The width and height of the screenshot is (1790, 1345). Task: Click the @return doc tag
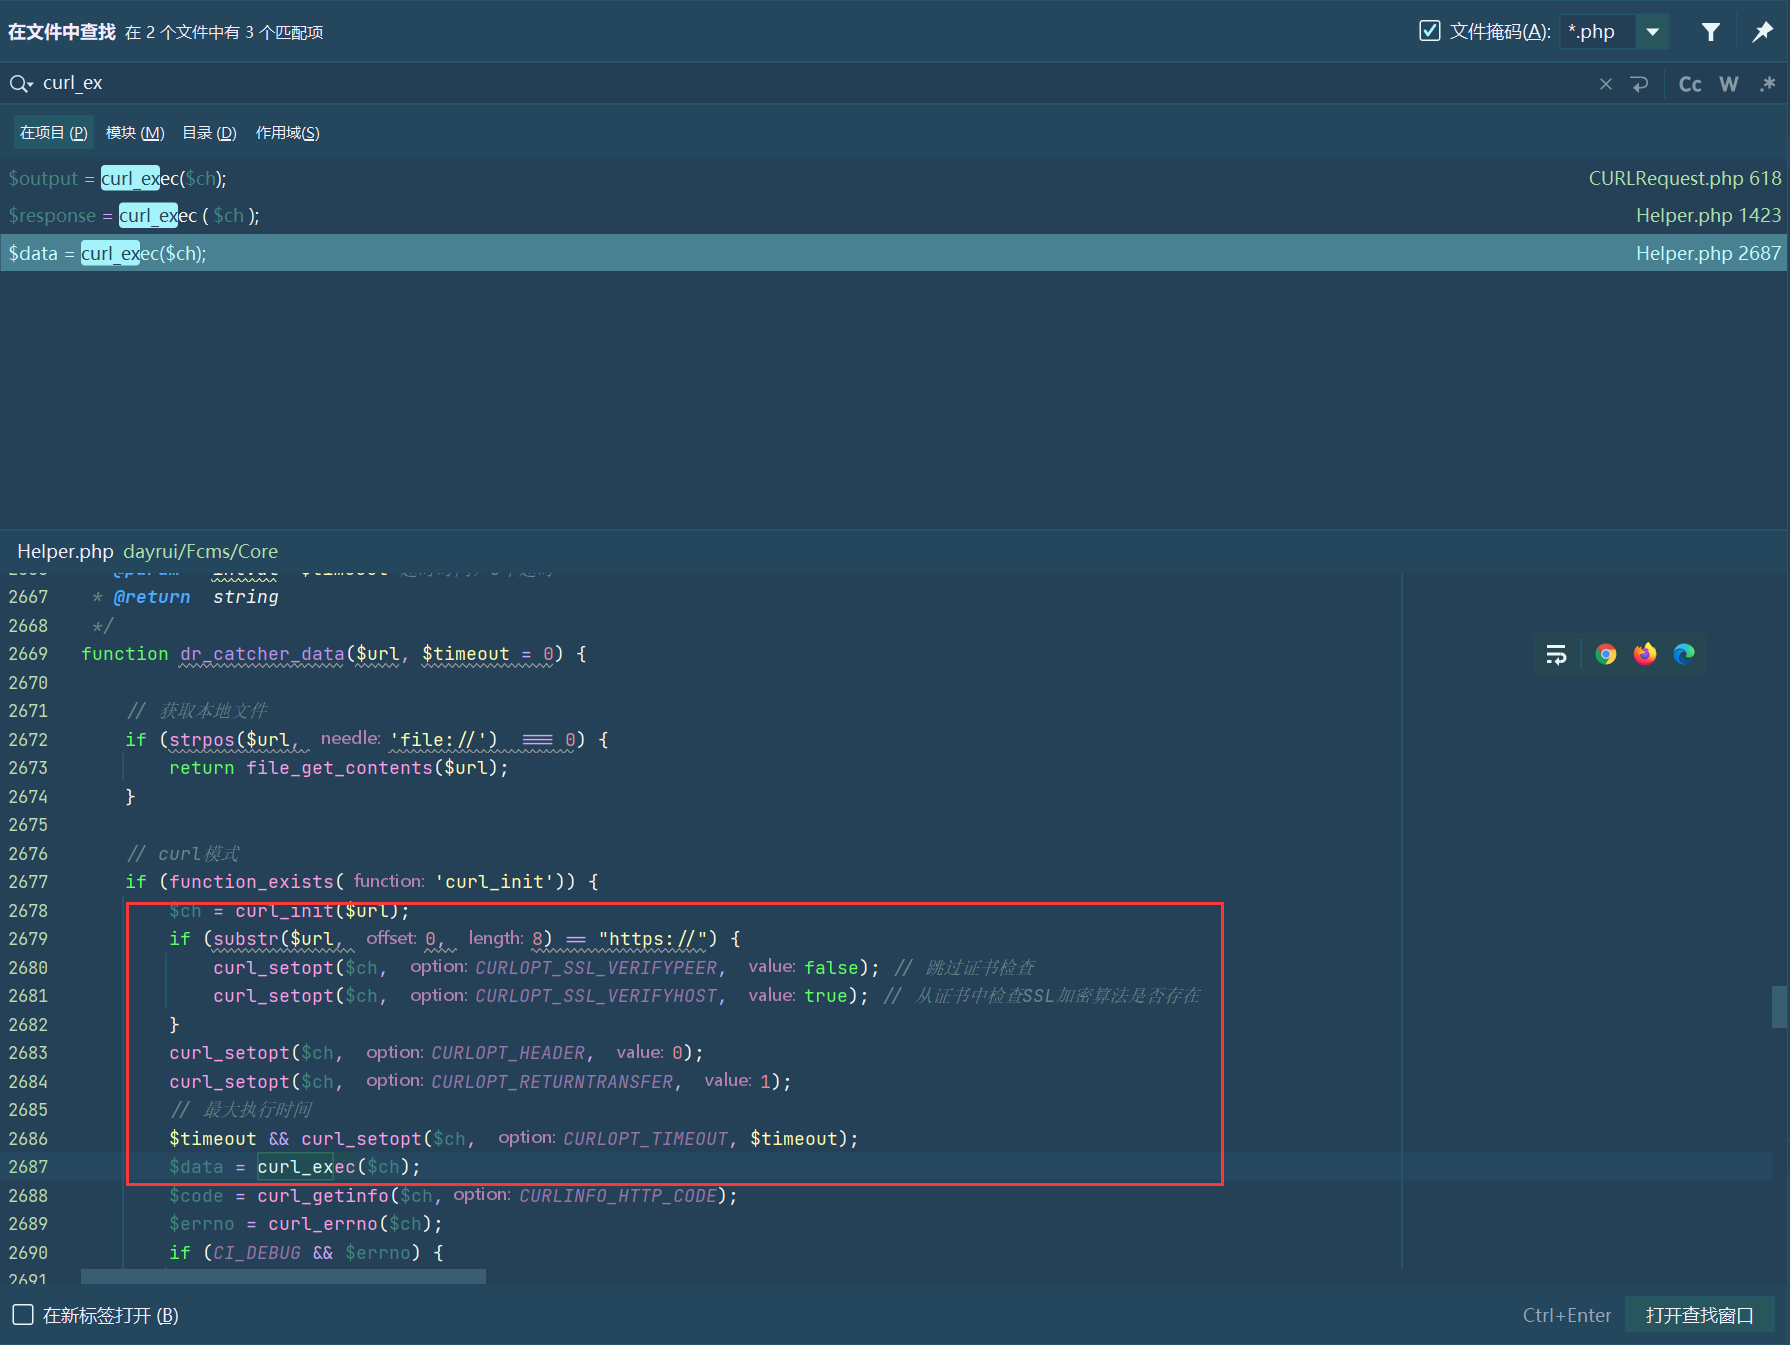coord(151,596)
